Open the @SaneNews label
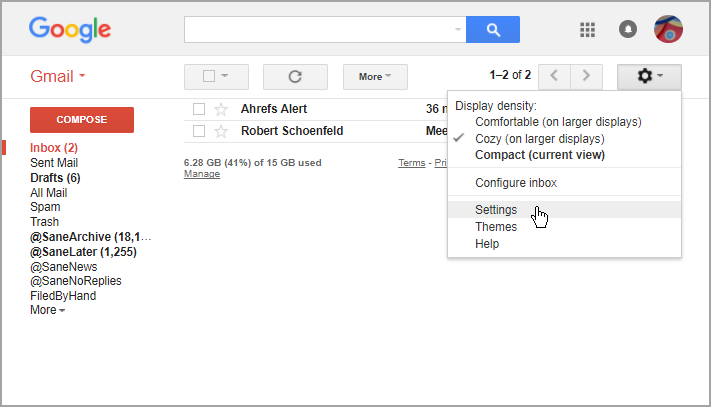 63,266
